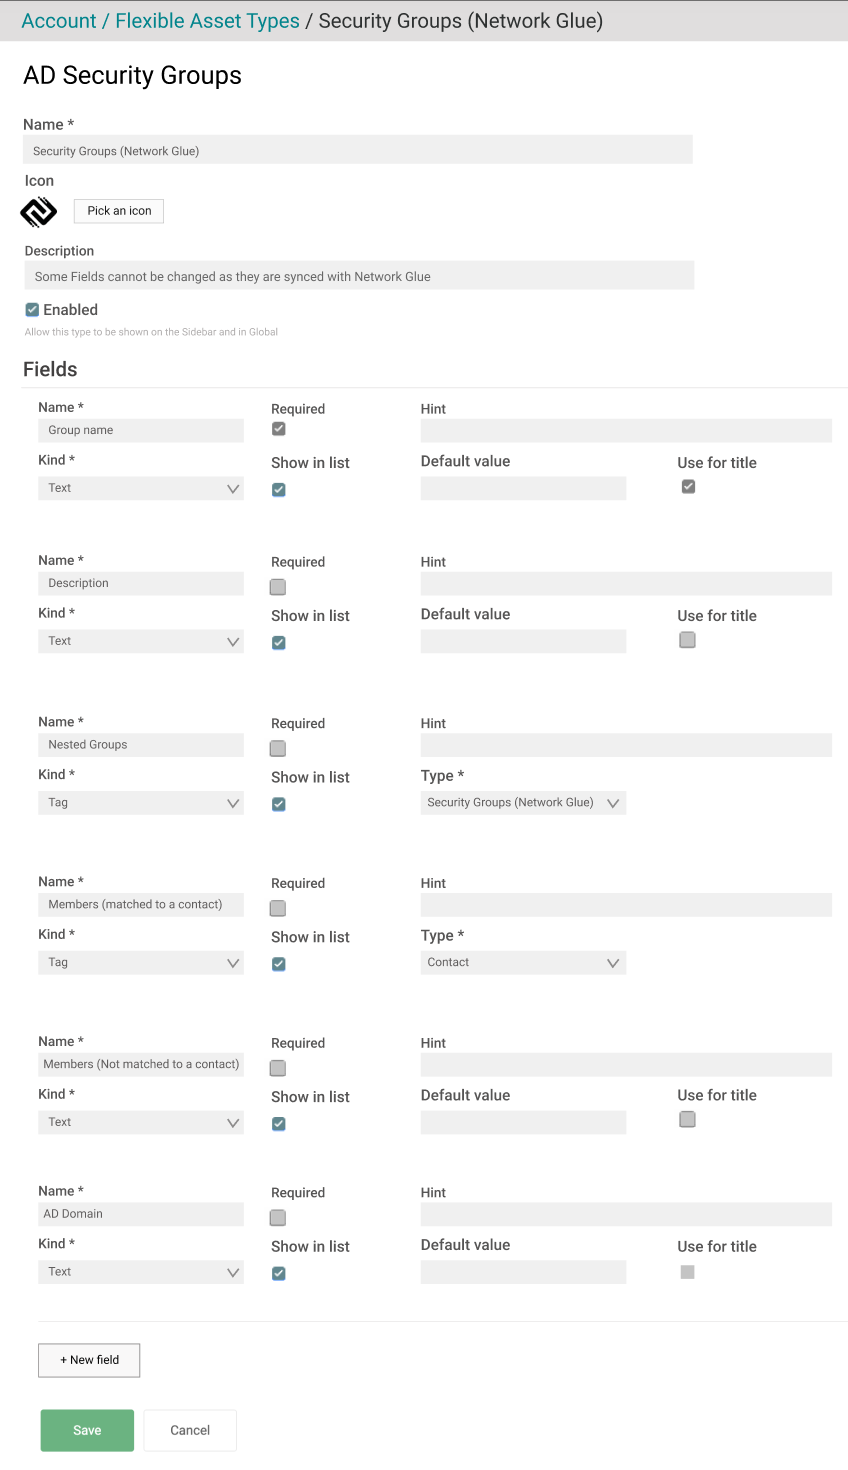The image size is (848, 1470).
Task: Open the Kind dropdown for Group name
Action: (x=140, y=488)
